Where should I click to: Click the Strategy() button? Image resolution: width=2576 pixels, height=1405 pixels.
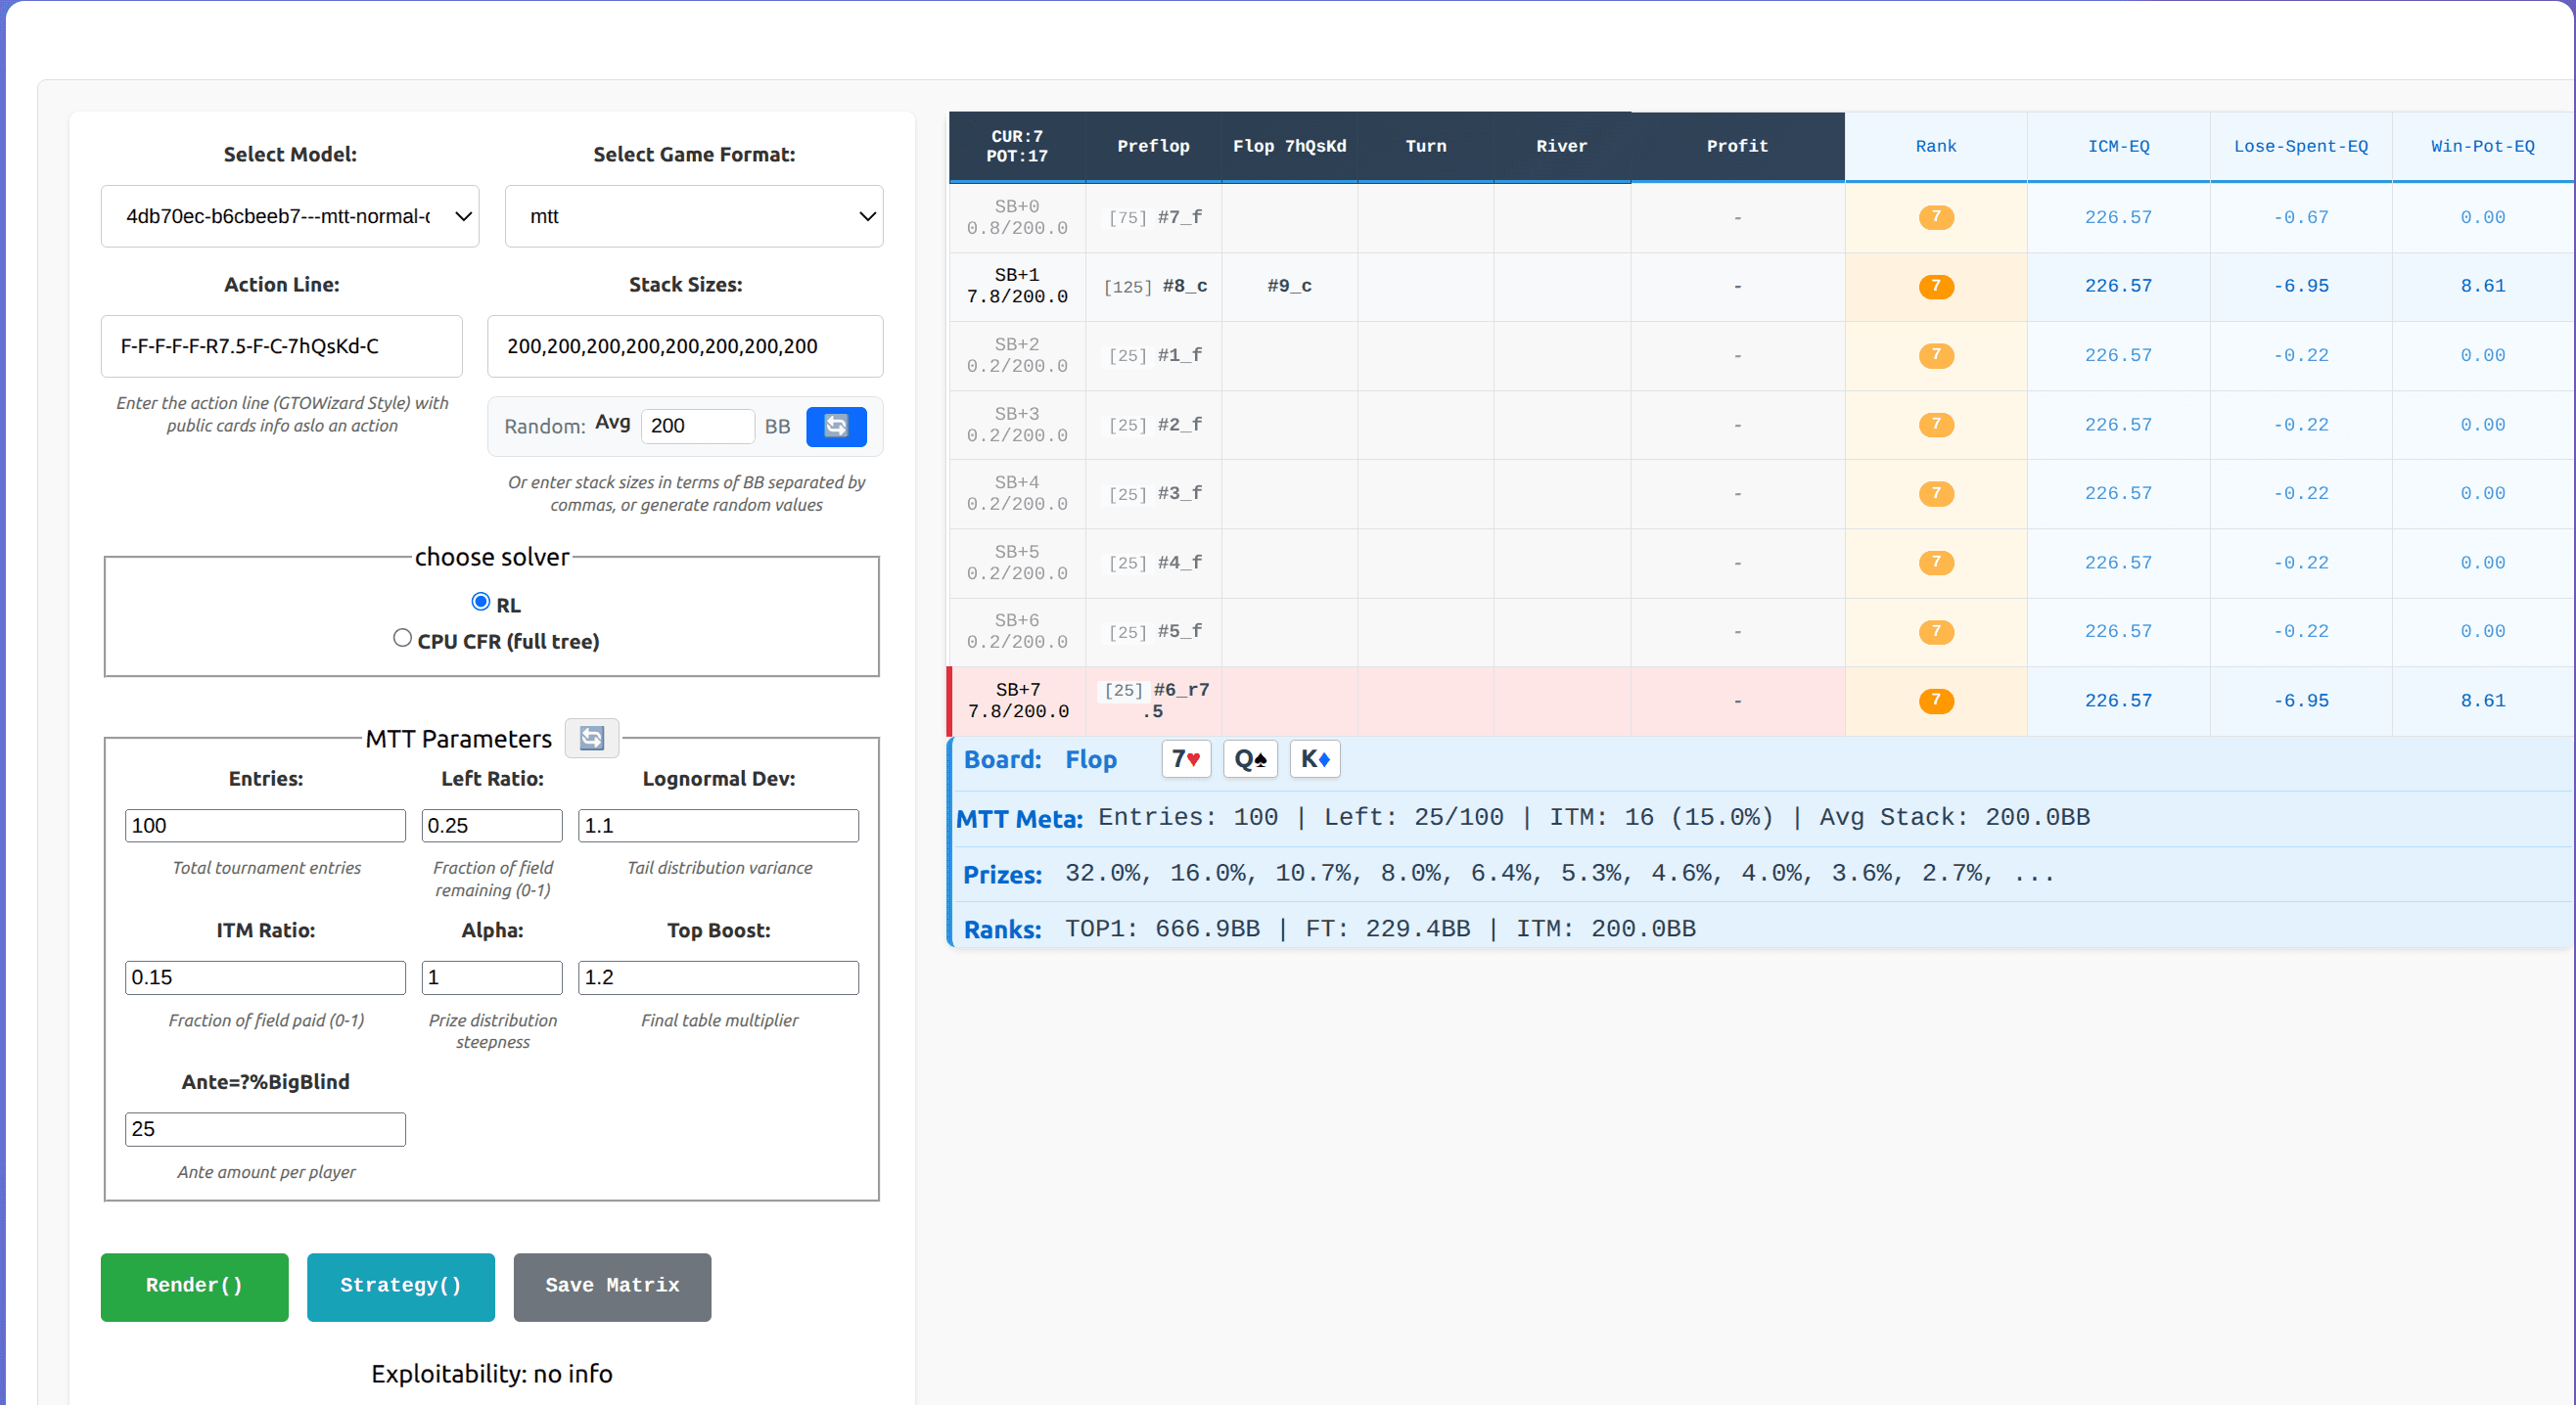point(400,1287)
